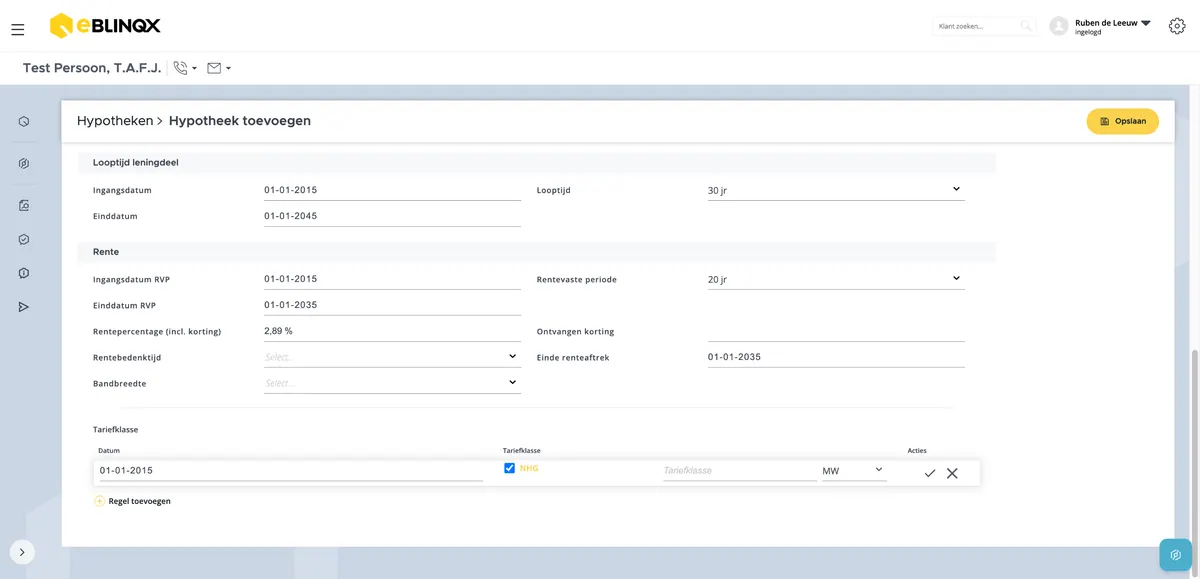This screenshot has height=579, width=1200.
Task: Edit the Ingangsdatum field 01-01-2015
Action: pos(392,190)
